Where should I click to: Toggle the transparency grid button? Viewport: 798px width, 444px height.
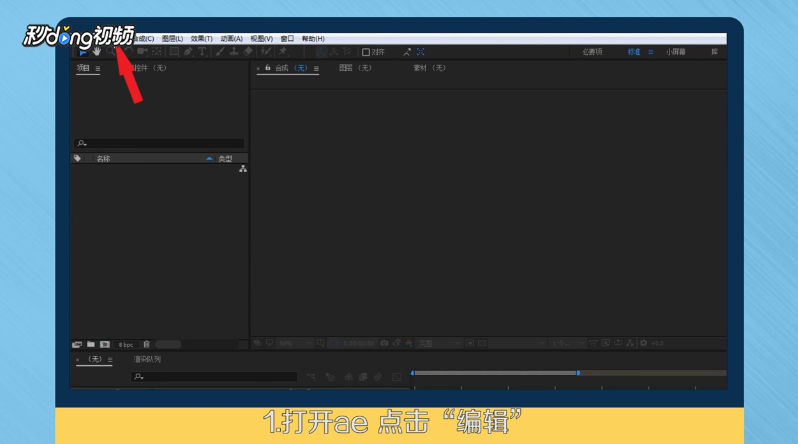(482, 343)
